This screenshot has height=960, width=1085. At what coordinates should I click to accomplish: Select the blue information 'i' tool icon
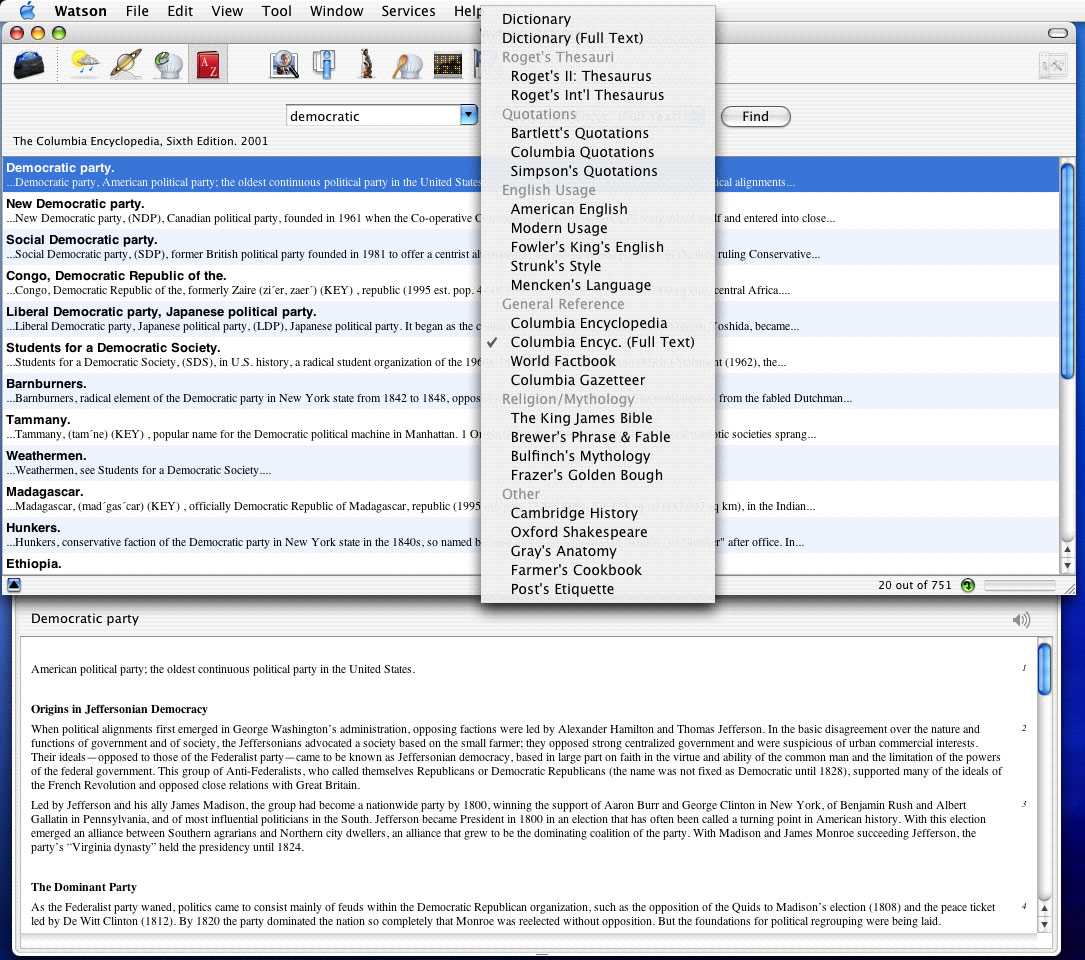[324, 64]
